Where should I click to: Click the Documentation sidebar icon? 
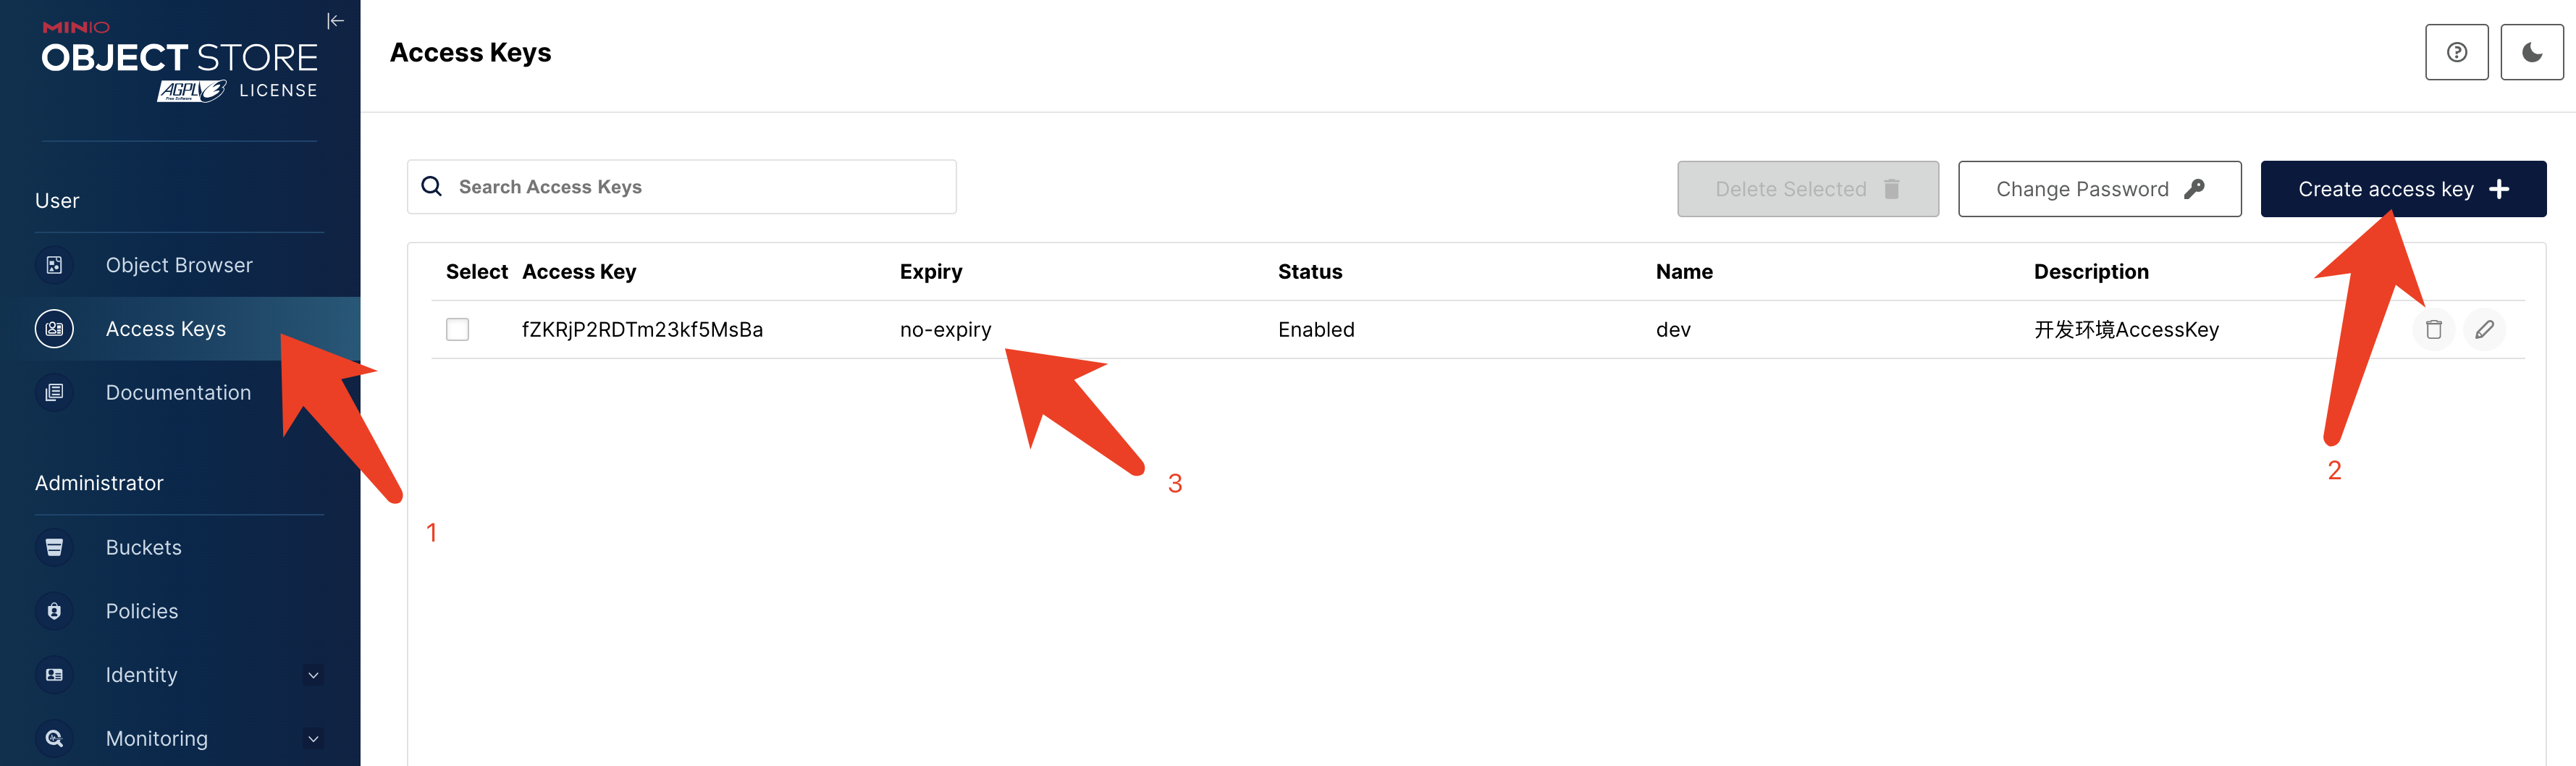pos(54,392)
